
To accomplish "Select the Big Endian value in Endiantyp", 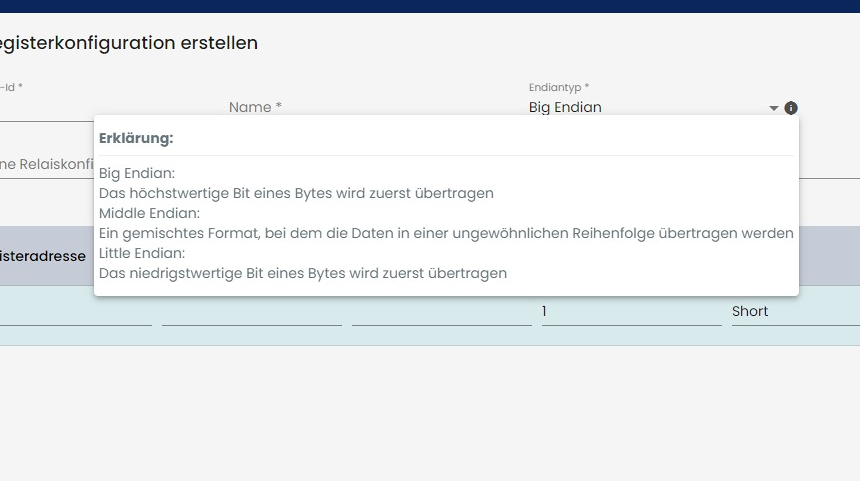I will click(x=565, y=107).
